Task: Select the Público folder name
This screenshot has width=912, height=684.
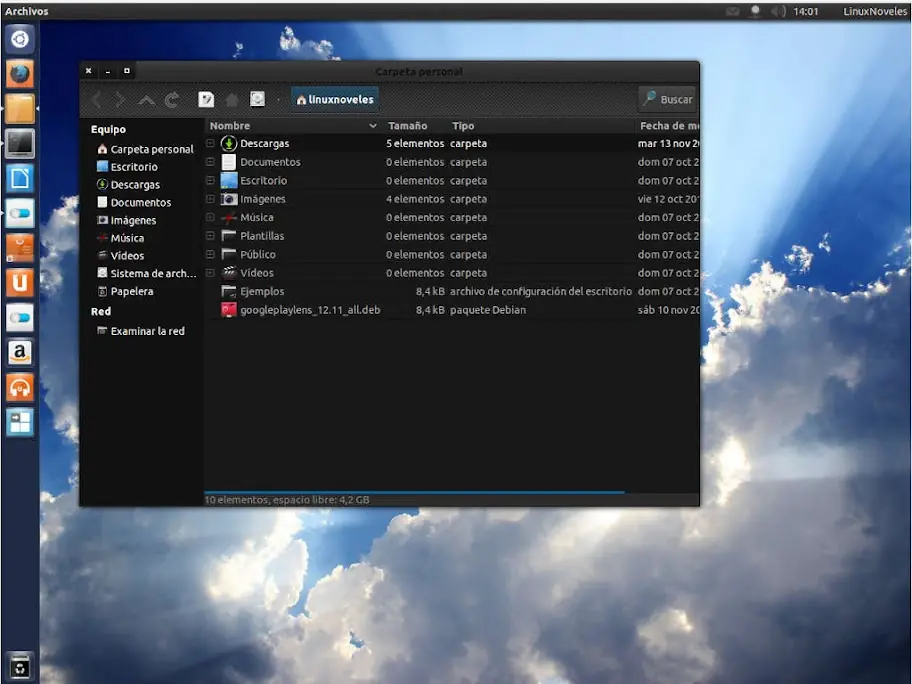Action: [x=258, y=254]
